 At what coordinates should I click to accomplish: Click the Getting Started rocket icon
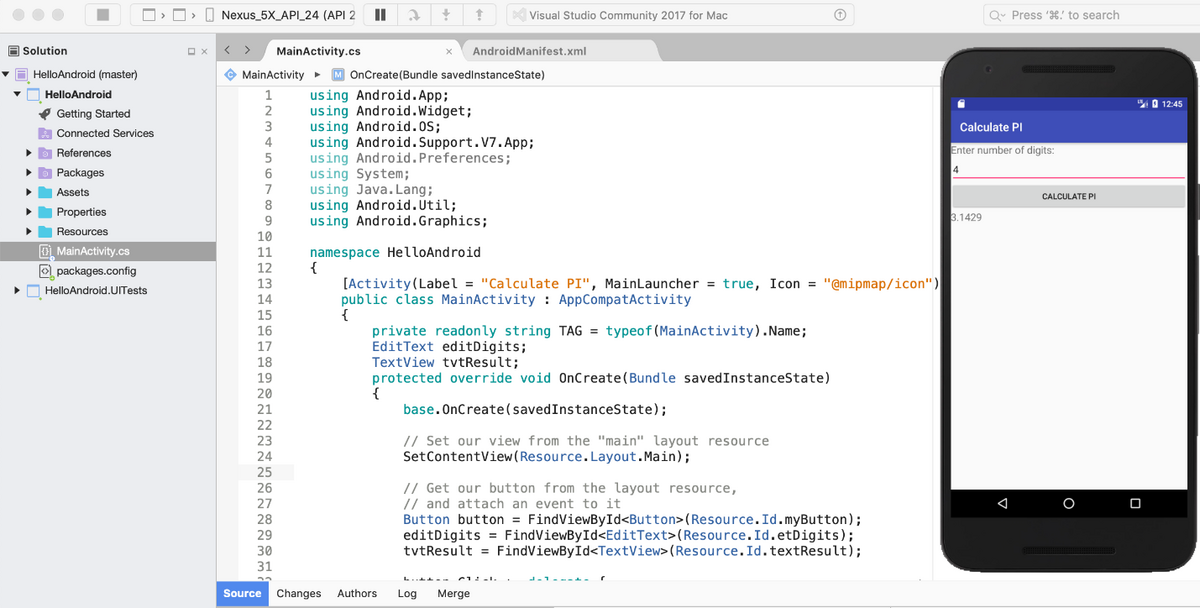pos(44,114)
